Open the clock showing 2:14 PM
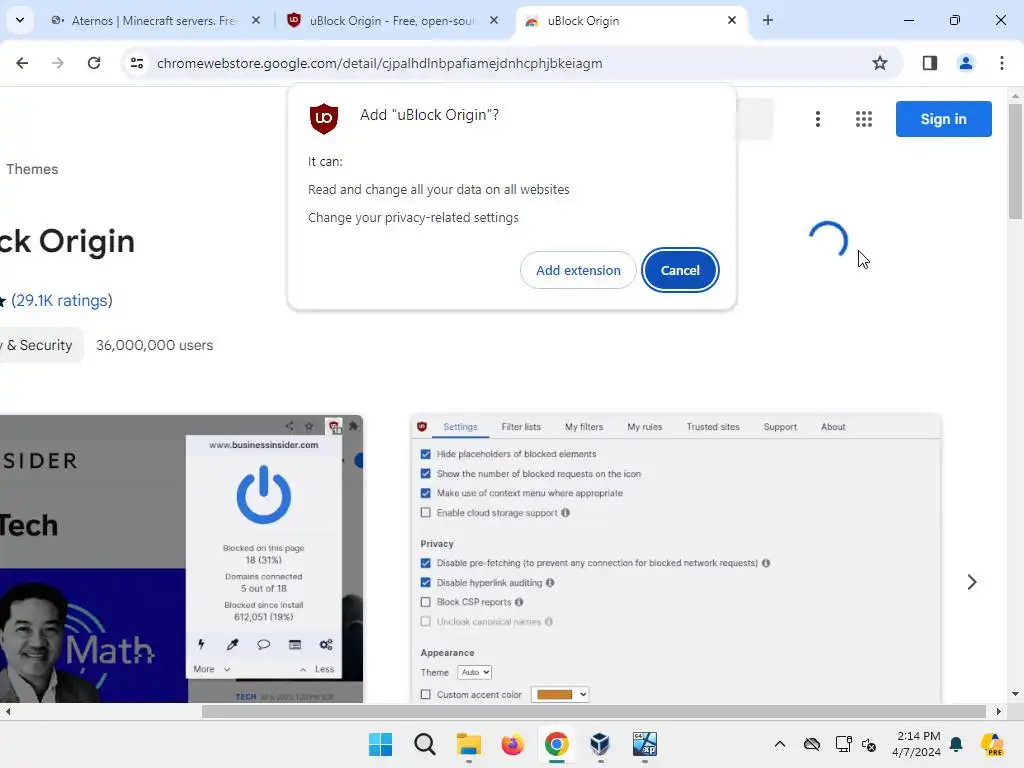The height and width of the screenshot is (768, 1024). (917, 744)
